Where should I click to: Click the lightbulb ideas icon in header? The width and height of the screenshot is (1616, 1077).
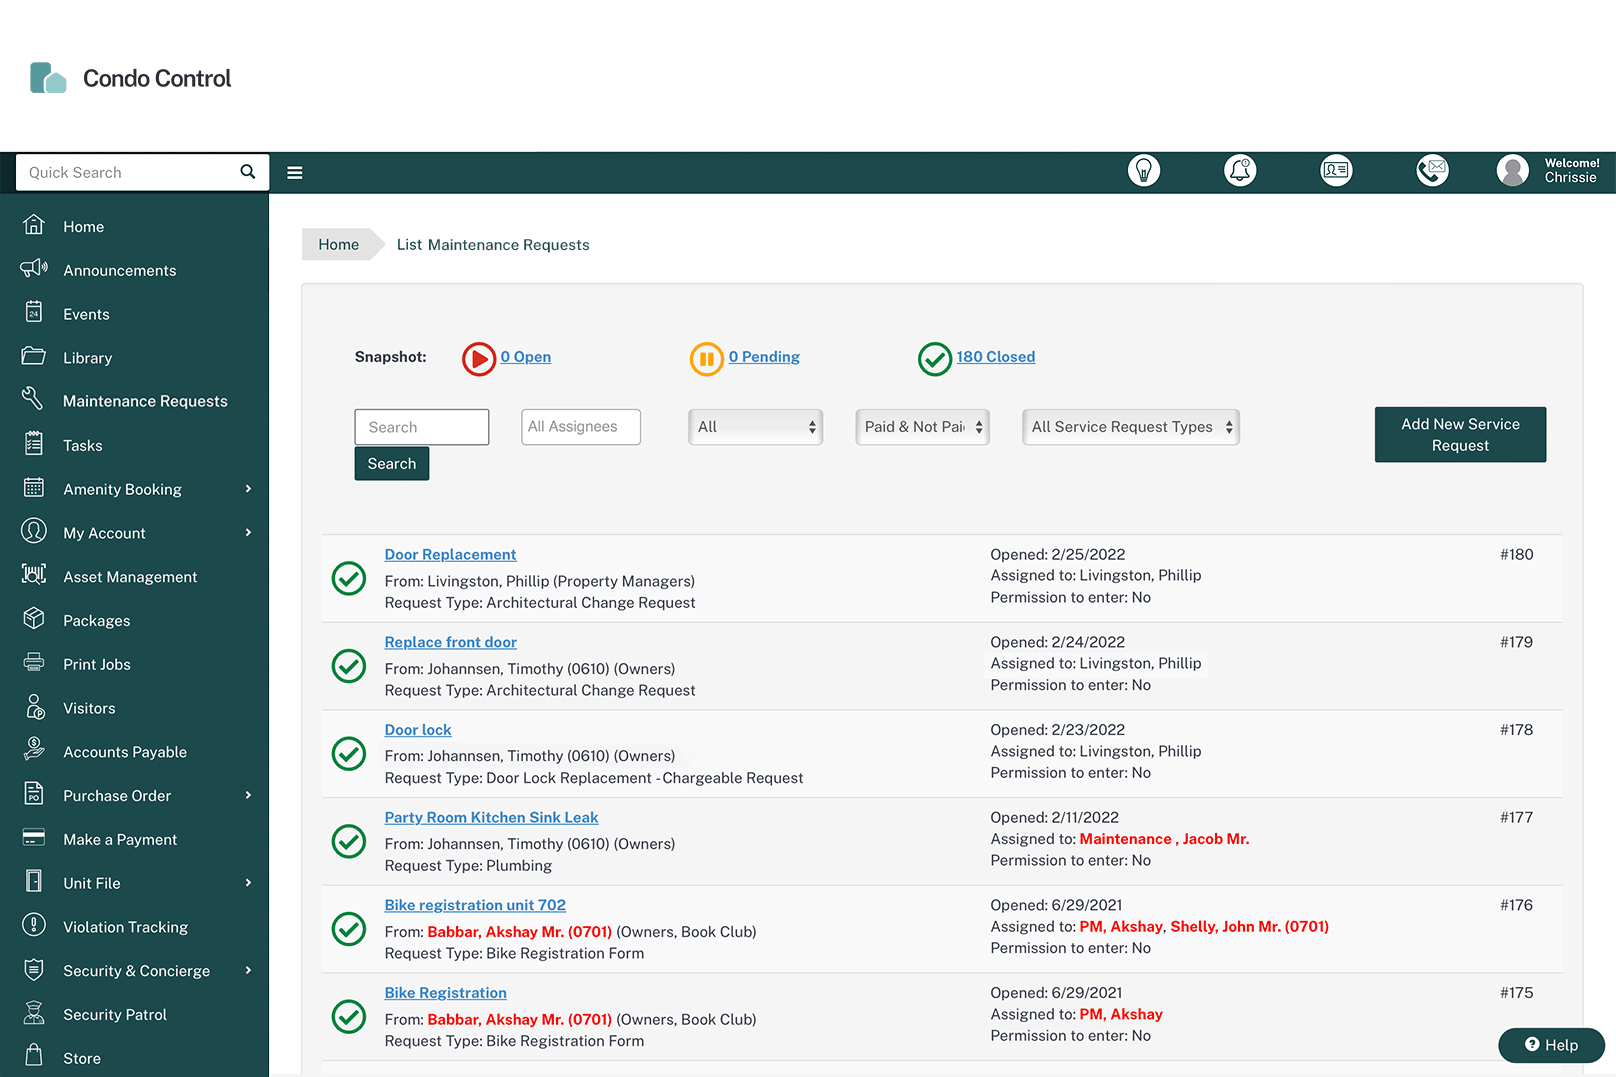[x=1144, y=171]
